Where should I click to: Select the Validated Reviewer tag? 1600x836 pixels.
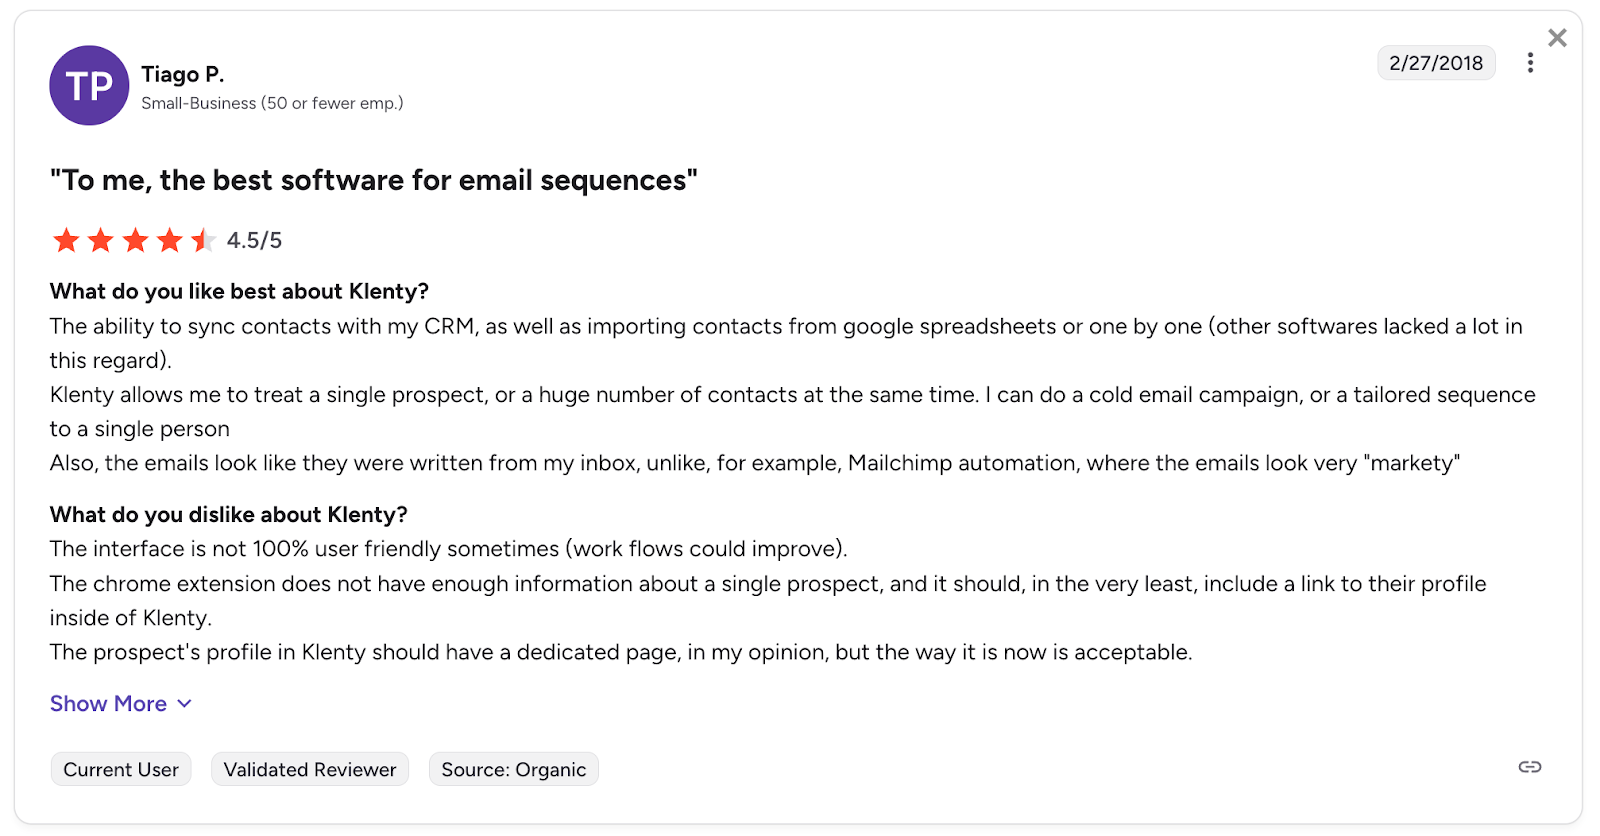click(310, 769)
